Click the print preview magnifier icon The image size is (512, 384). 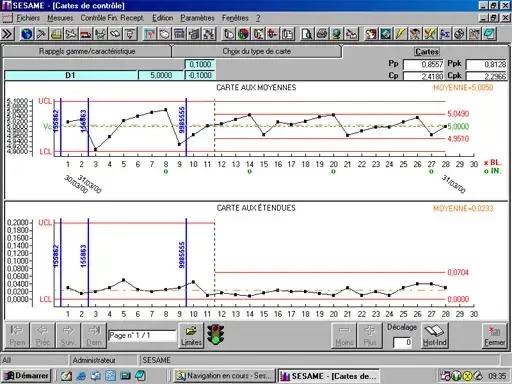307,34
